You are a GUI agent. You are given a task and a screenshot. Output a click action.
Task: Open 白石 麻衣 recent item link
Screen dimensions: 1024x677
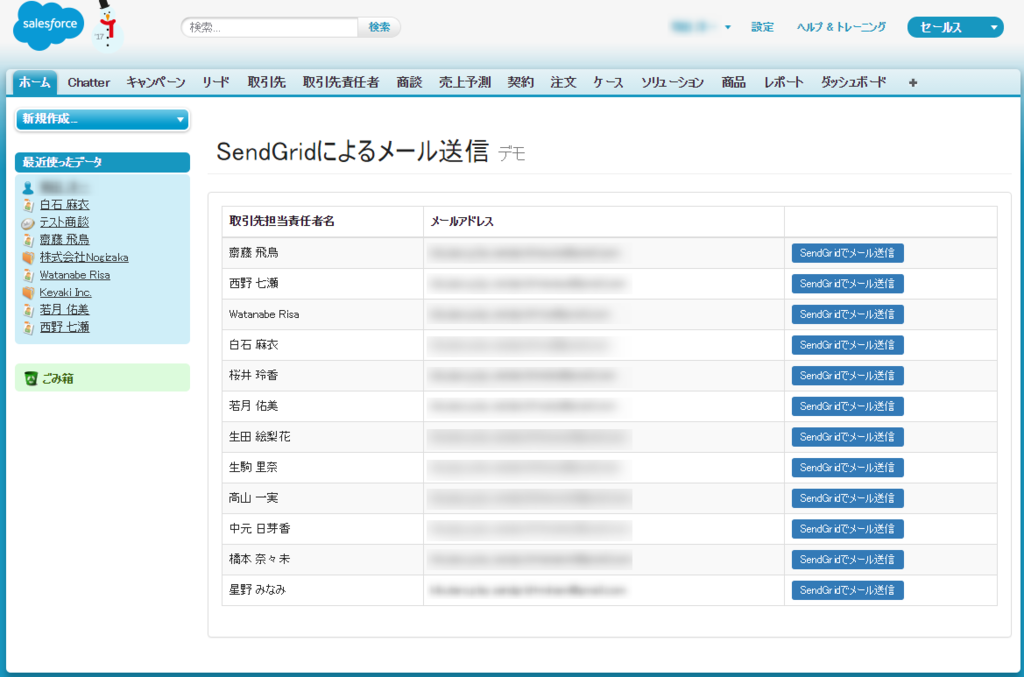tap(64, 205)
